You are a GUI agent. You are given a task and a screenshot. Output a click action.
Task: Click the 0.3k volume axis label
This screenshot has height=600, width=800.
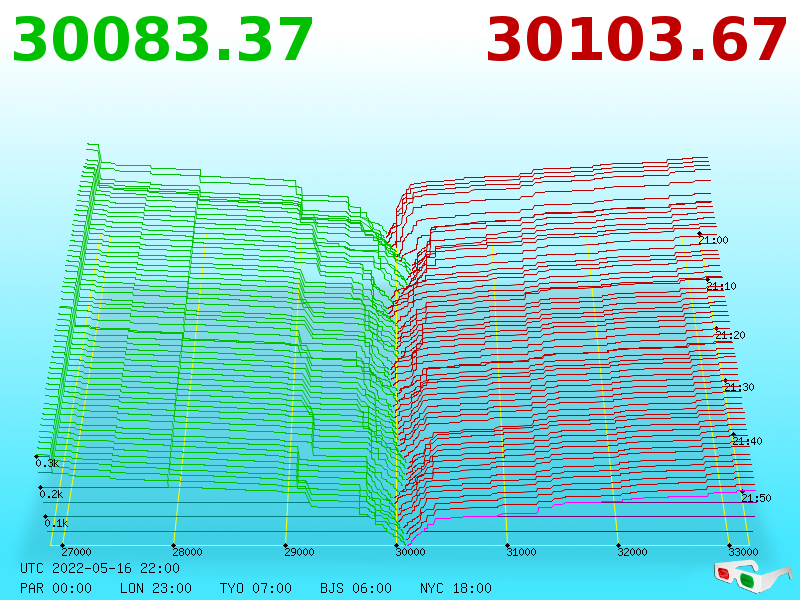coord(47,463)
